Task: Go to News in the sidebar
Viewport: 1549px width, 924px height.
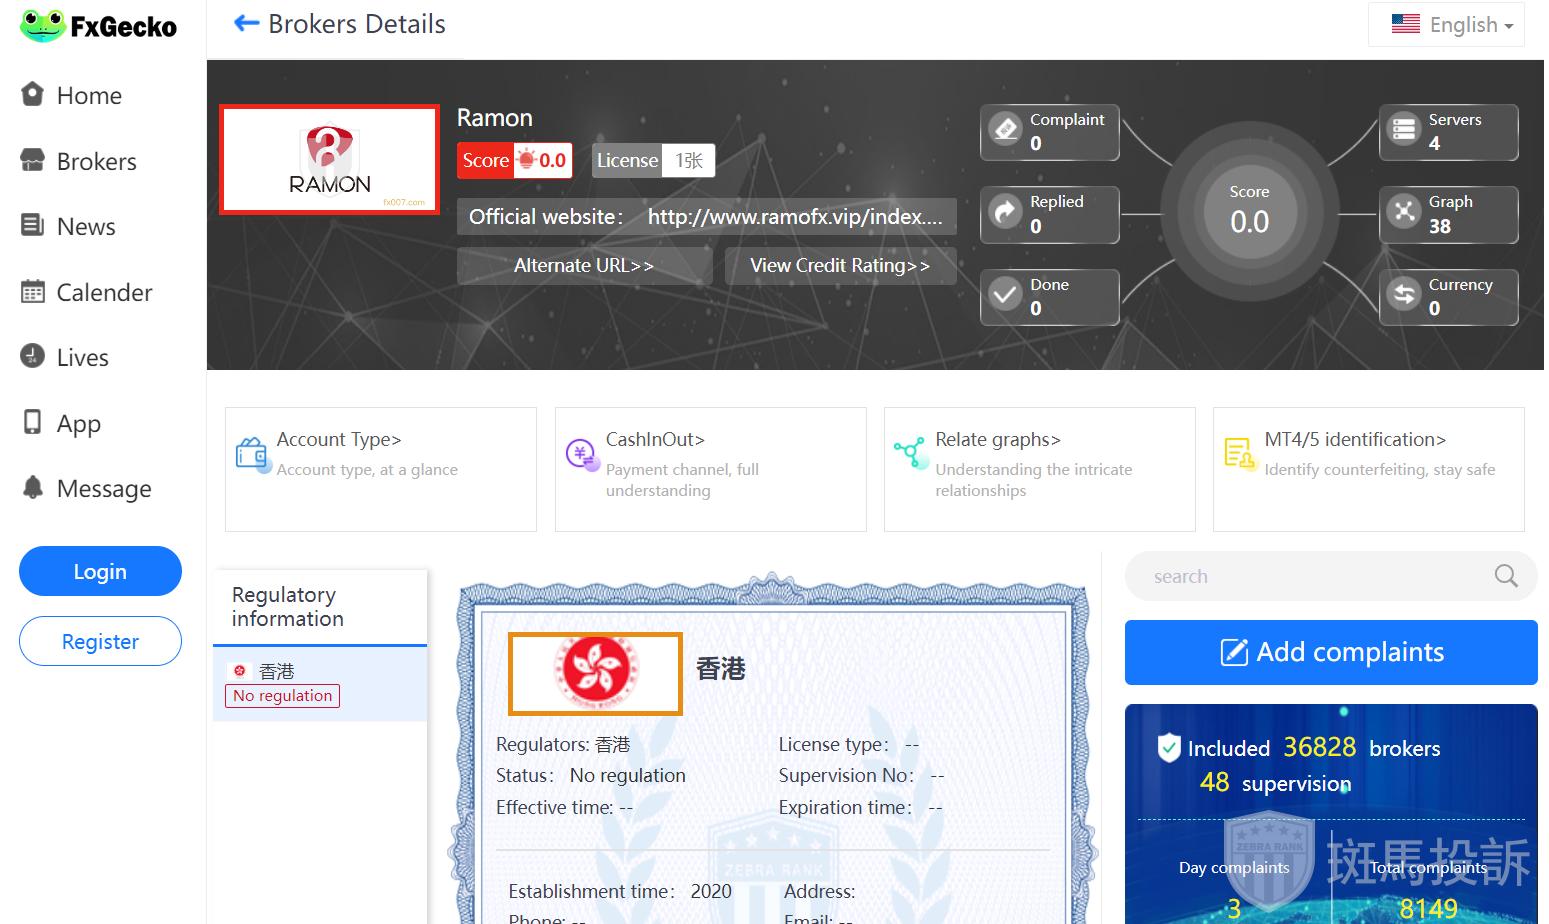Action: [x=86, y=227]
